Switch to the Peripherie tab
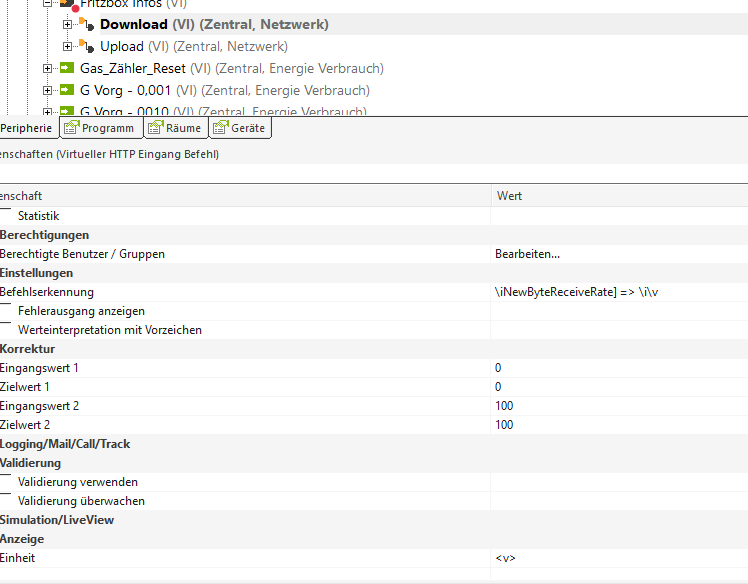 pyautogui.click(x=26, y=128)
